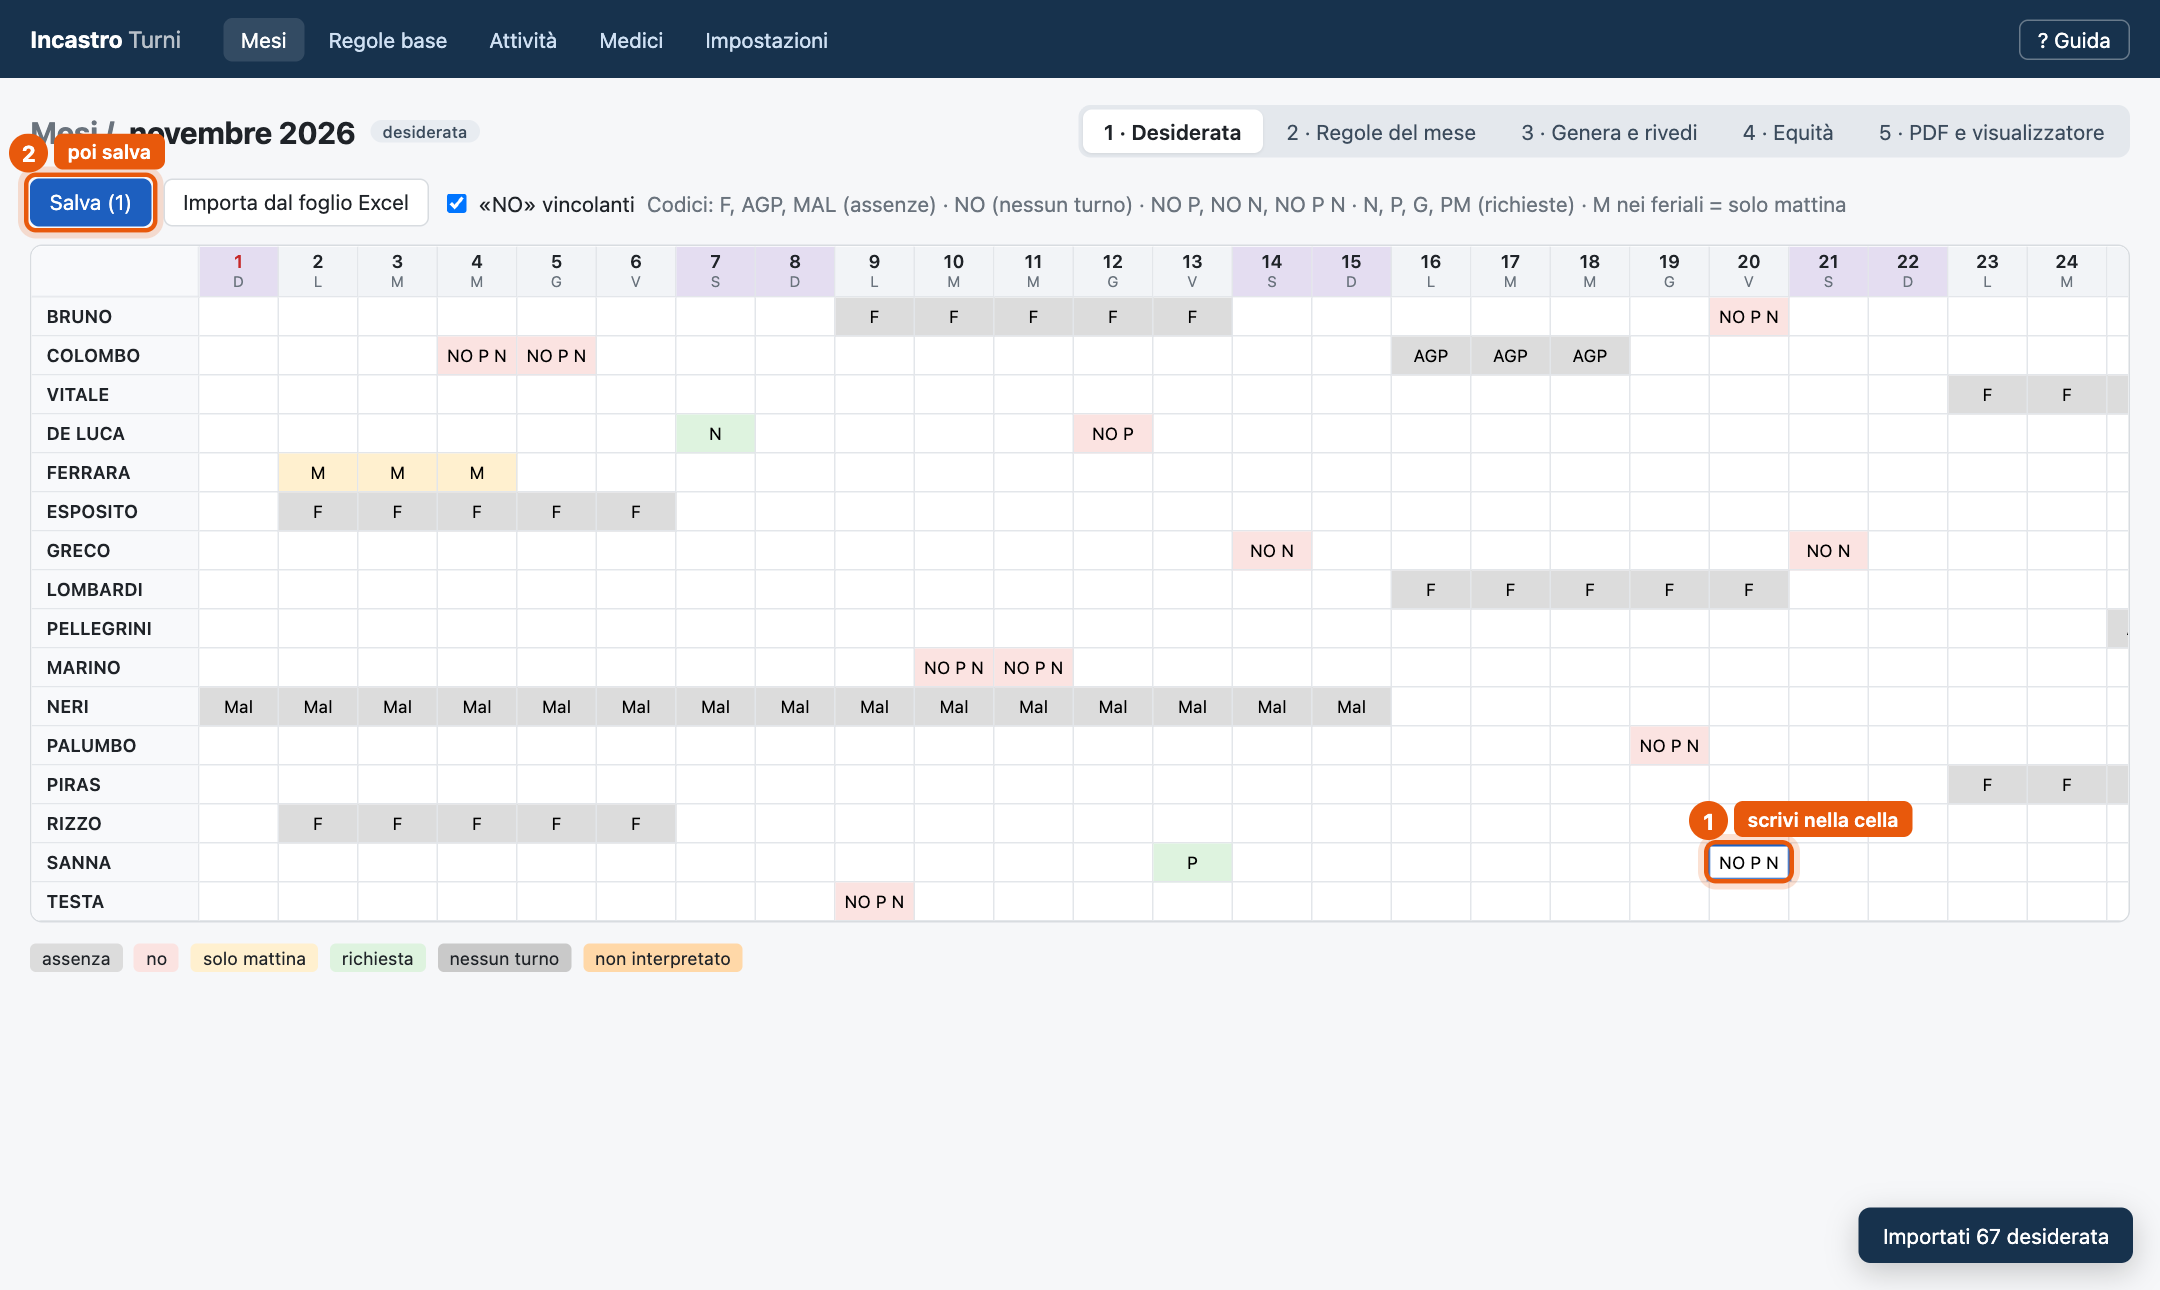The height and width of the screenshot is (1290, 2160).
Task: Switch to 5 · PDF e visualizzatore tab
Action: 1991,132
